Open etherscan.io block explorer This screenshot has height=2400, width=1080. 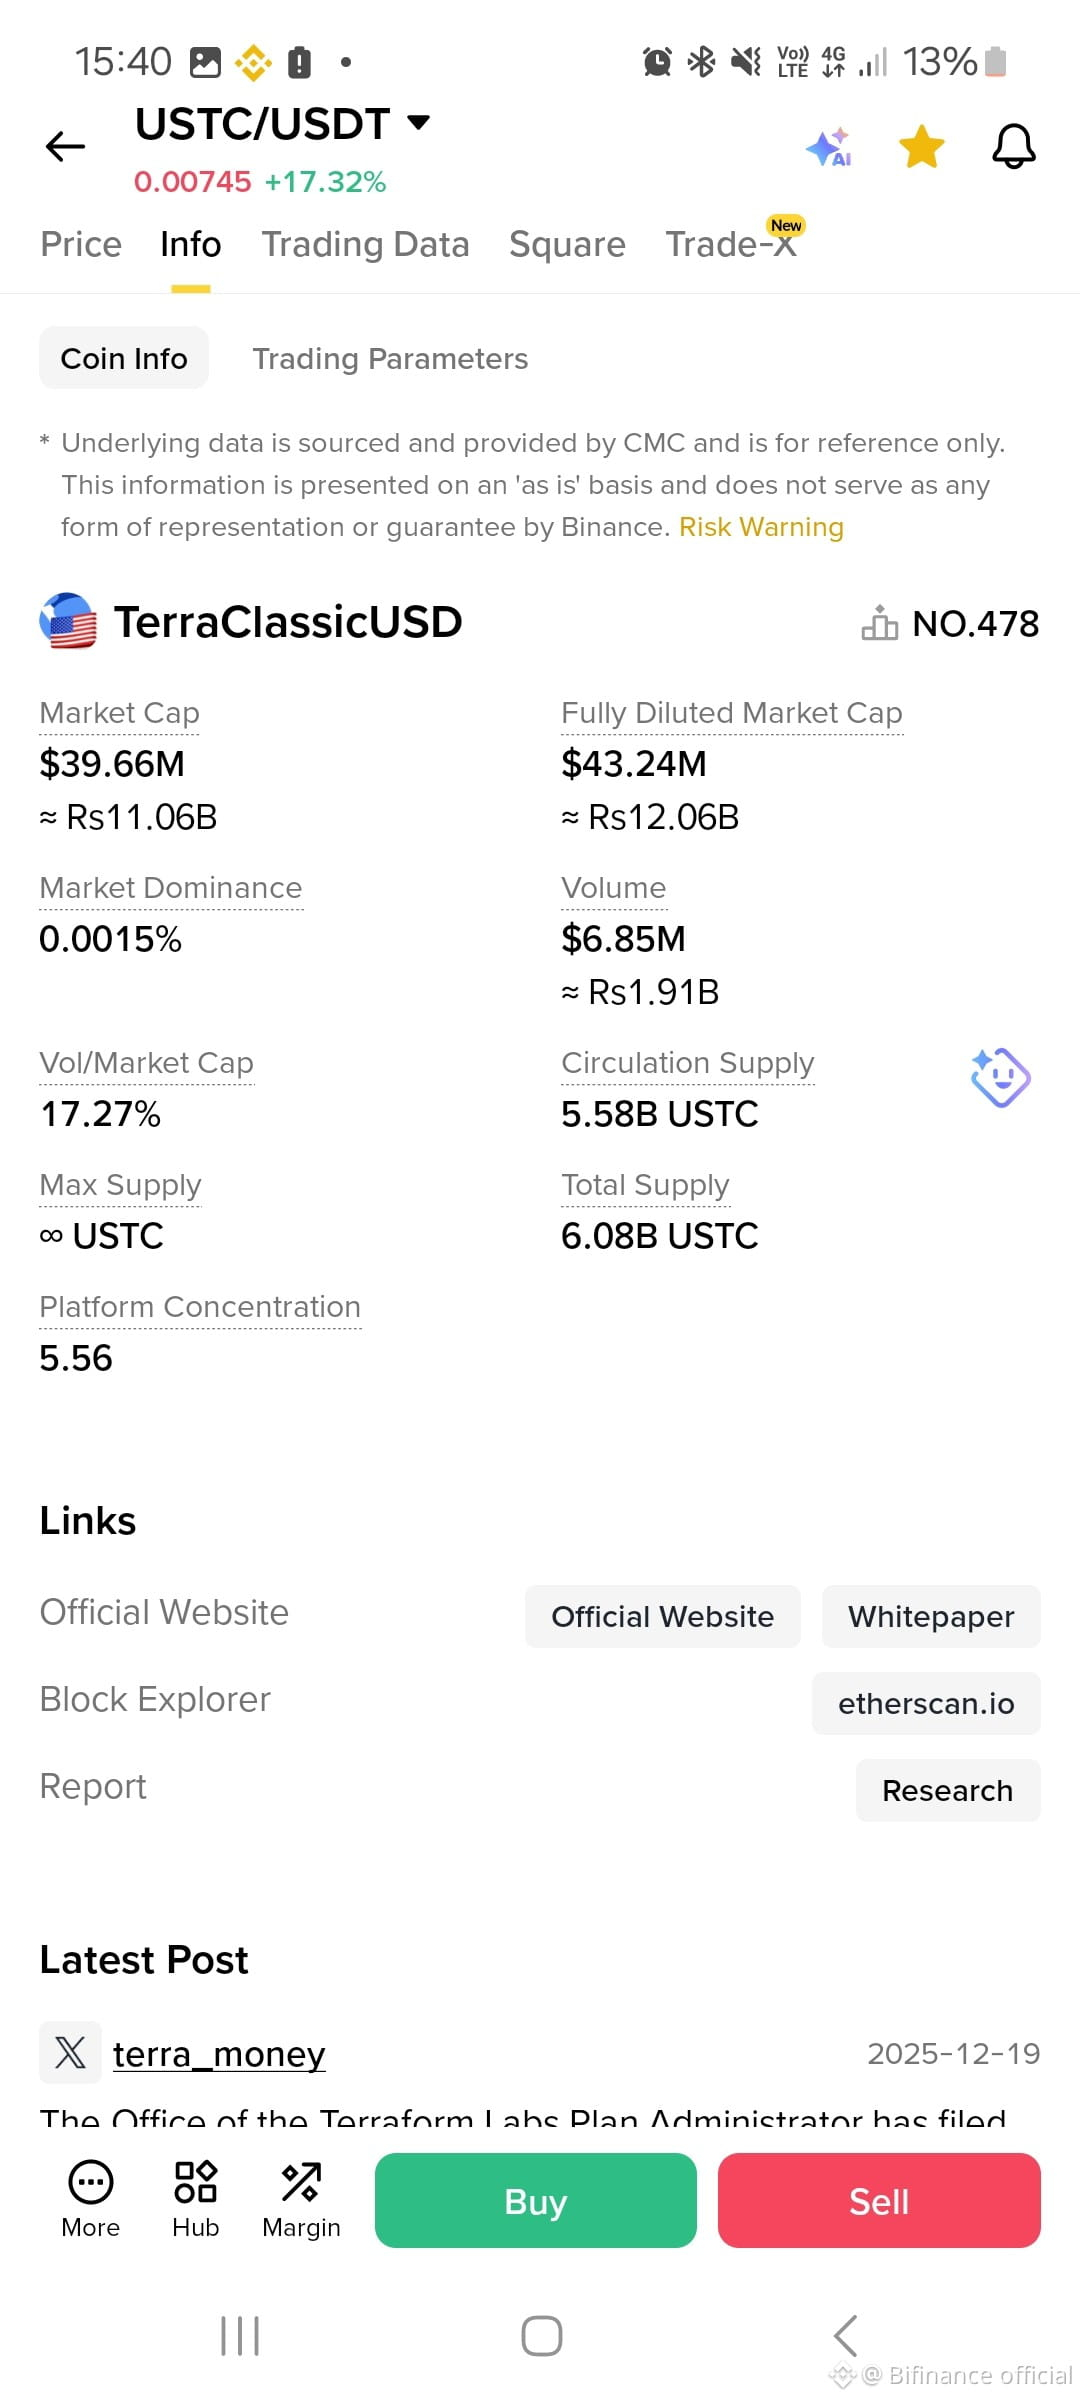(x=926, y=1703)
